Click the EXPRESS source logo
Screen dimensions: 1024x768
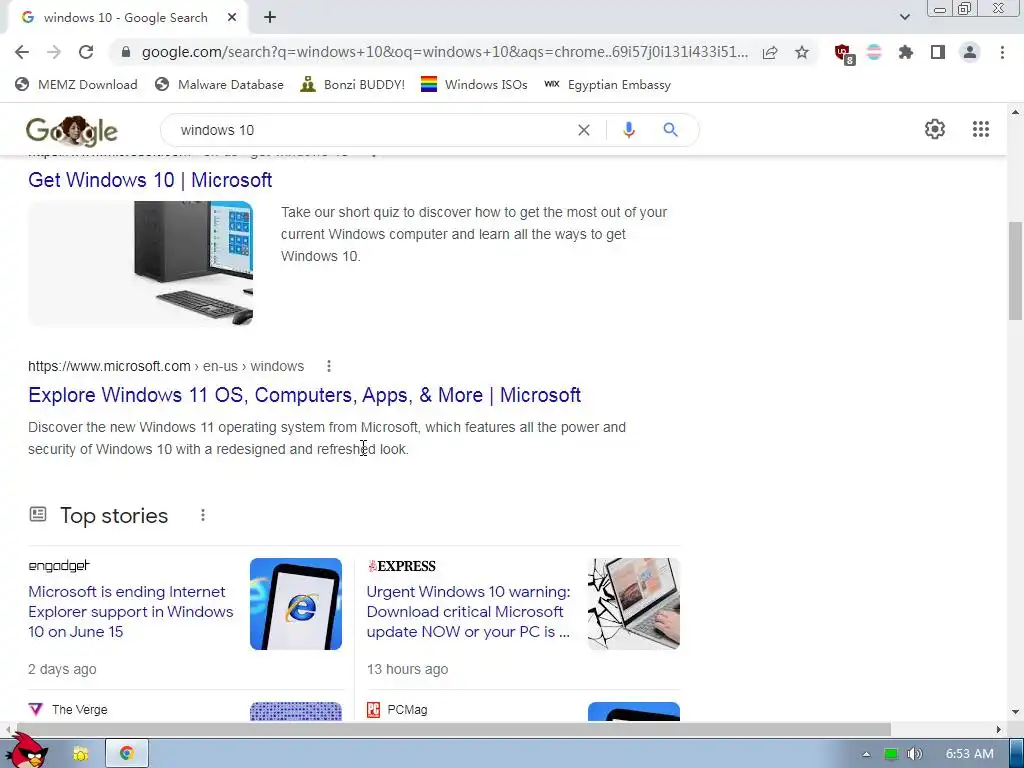pos(402,566)
